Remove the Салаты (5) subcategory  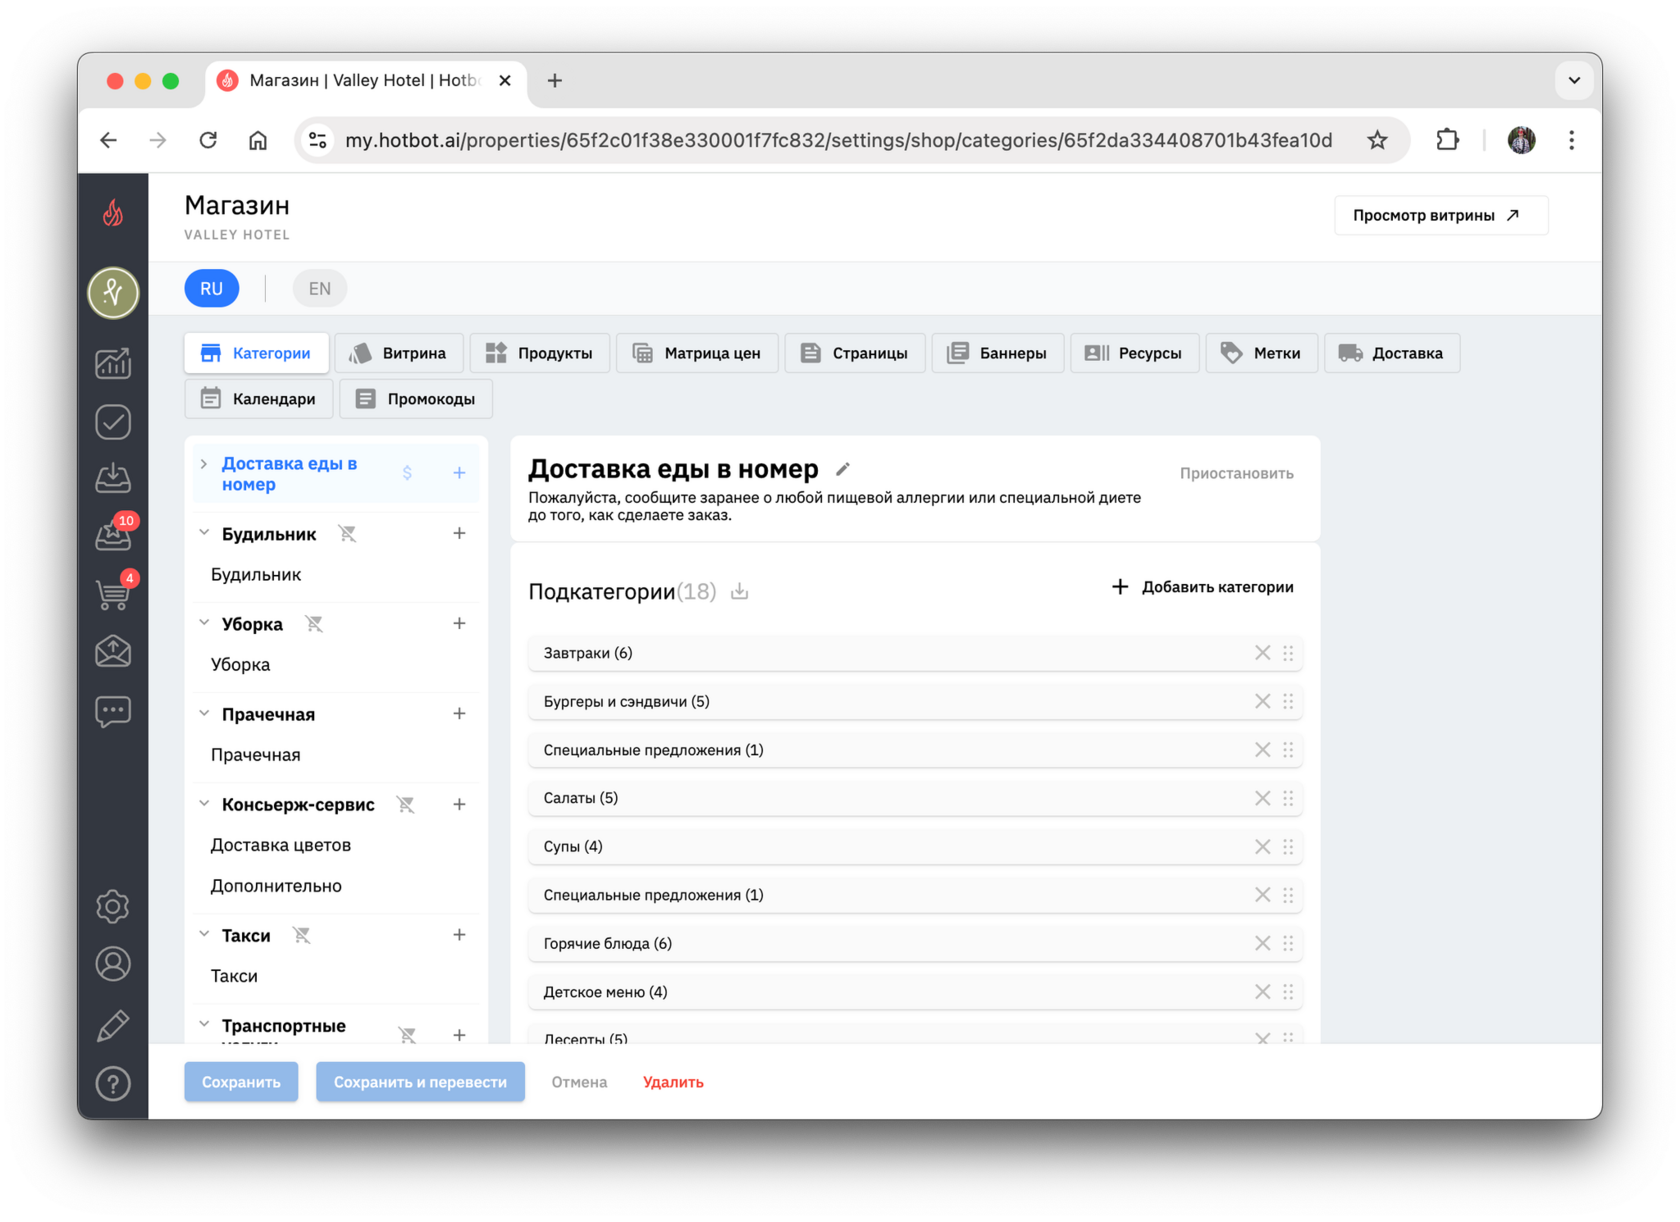1262,798
